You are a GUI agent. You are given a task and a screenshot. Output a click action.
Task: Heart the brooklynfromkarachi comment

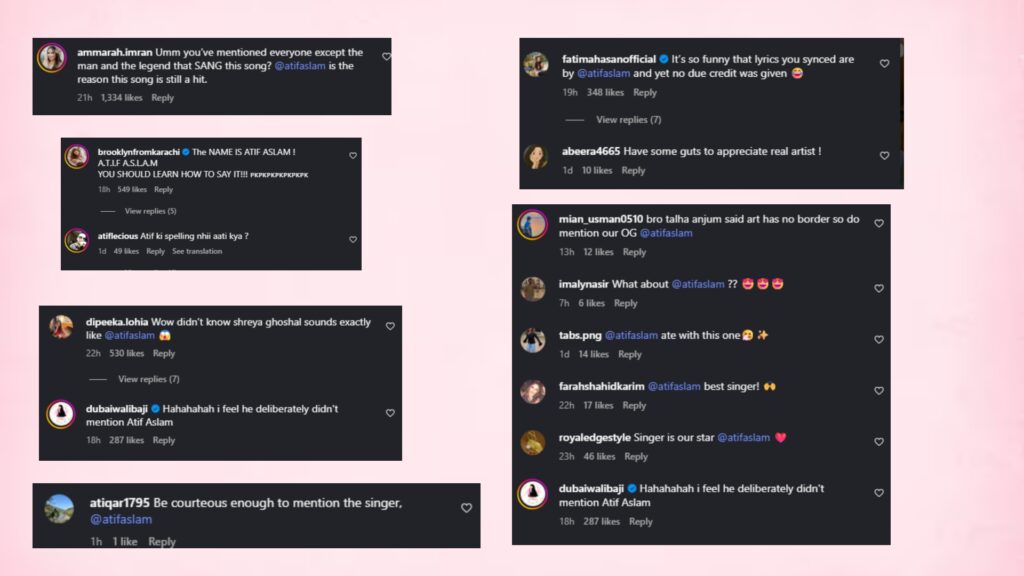click(x=353, y=156)
